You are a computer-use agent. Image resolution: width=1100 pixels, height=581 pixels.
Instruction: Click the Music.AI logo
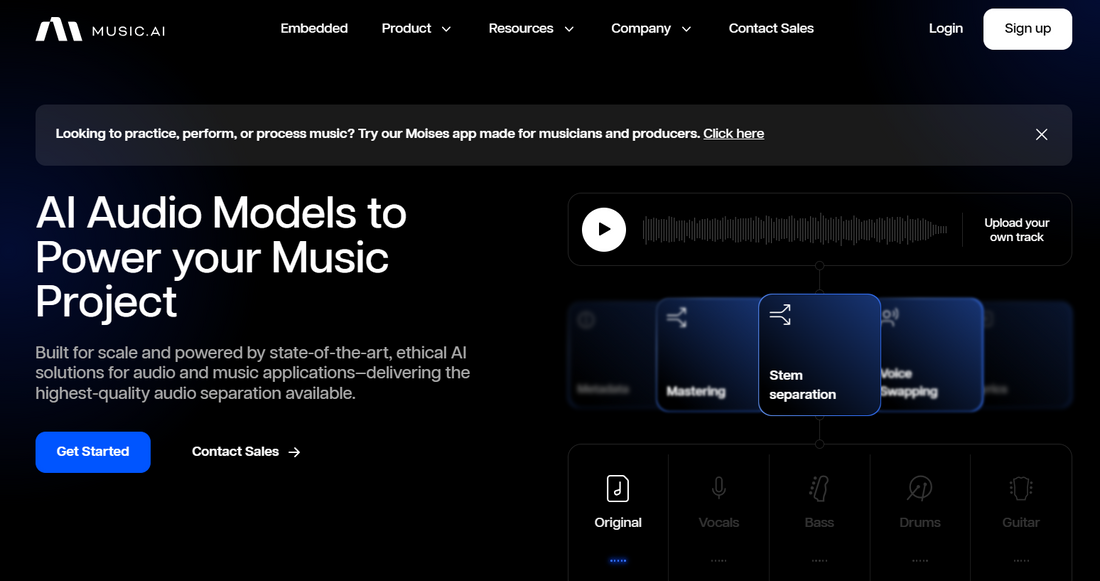100,30
